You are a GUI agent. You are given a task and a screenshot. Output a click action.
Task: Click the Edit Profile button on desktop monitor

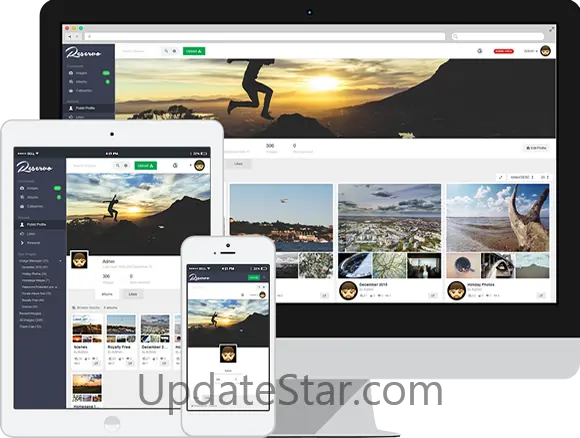(536, 148)
